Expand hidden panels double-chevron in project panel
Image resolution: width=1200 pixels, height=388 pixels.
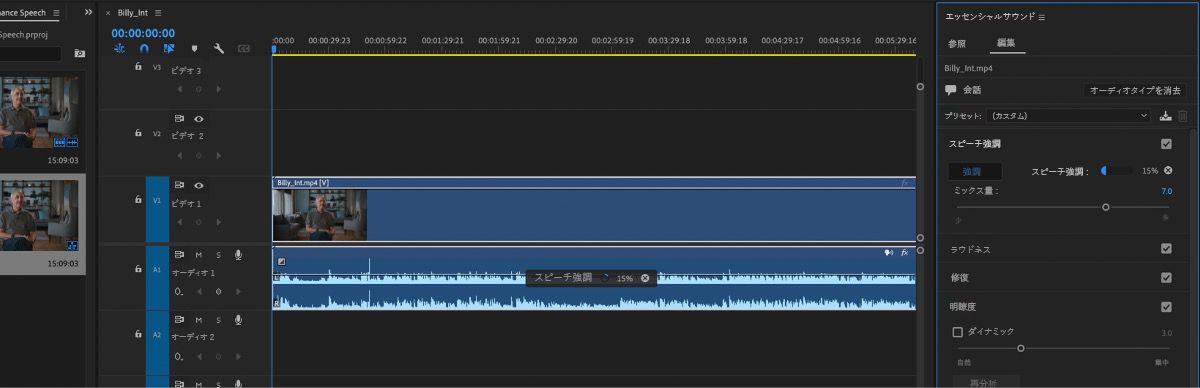pyautogui.click(x=88, y=12)
